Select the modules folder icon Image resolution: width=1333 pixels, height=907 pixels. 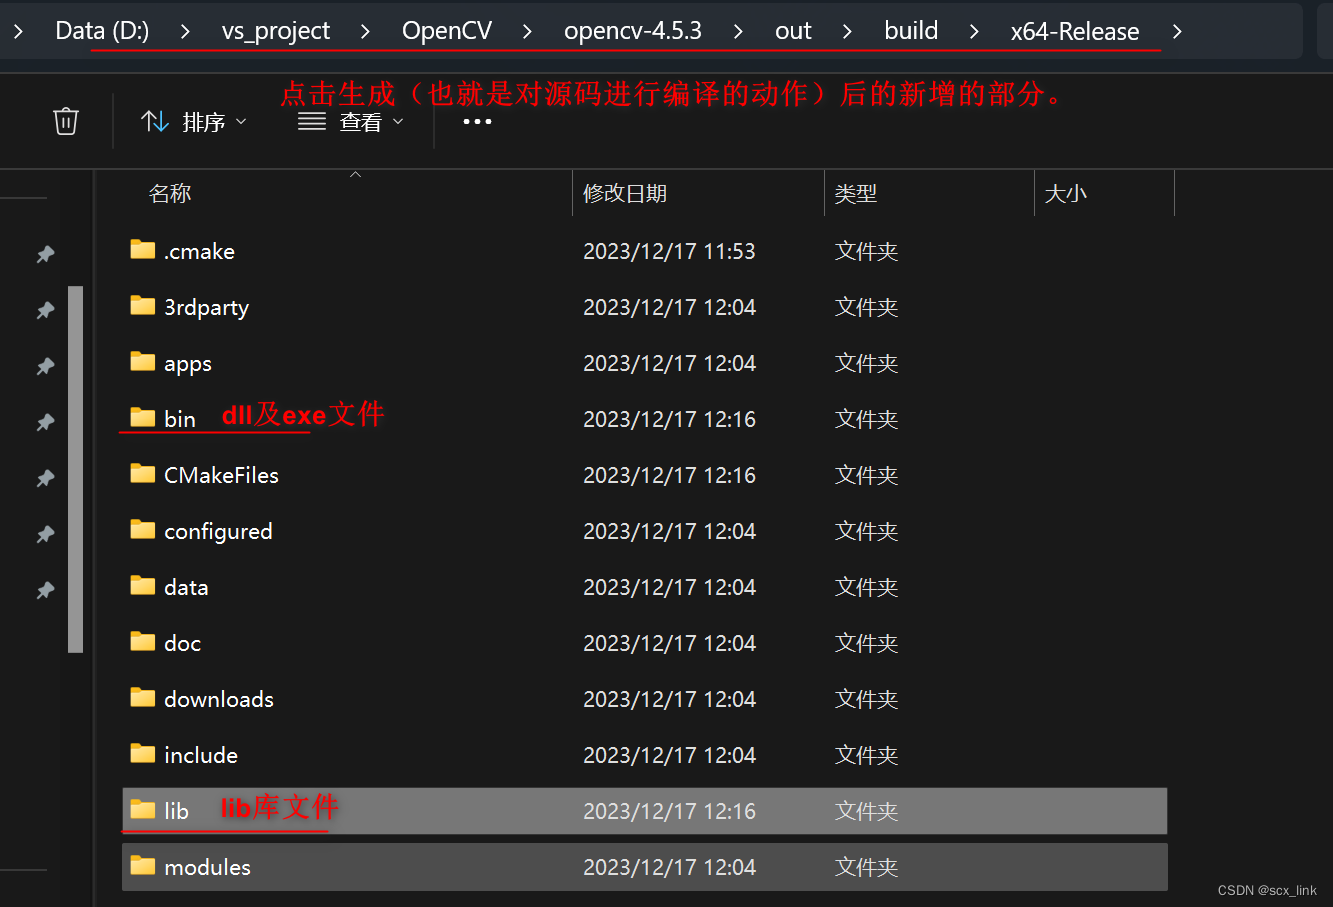click(x=143, y=866)
